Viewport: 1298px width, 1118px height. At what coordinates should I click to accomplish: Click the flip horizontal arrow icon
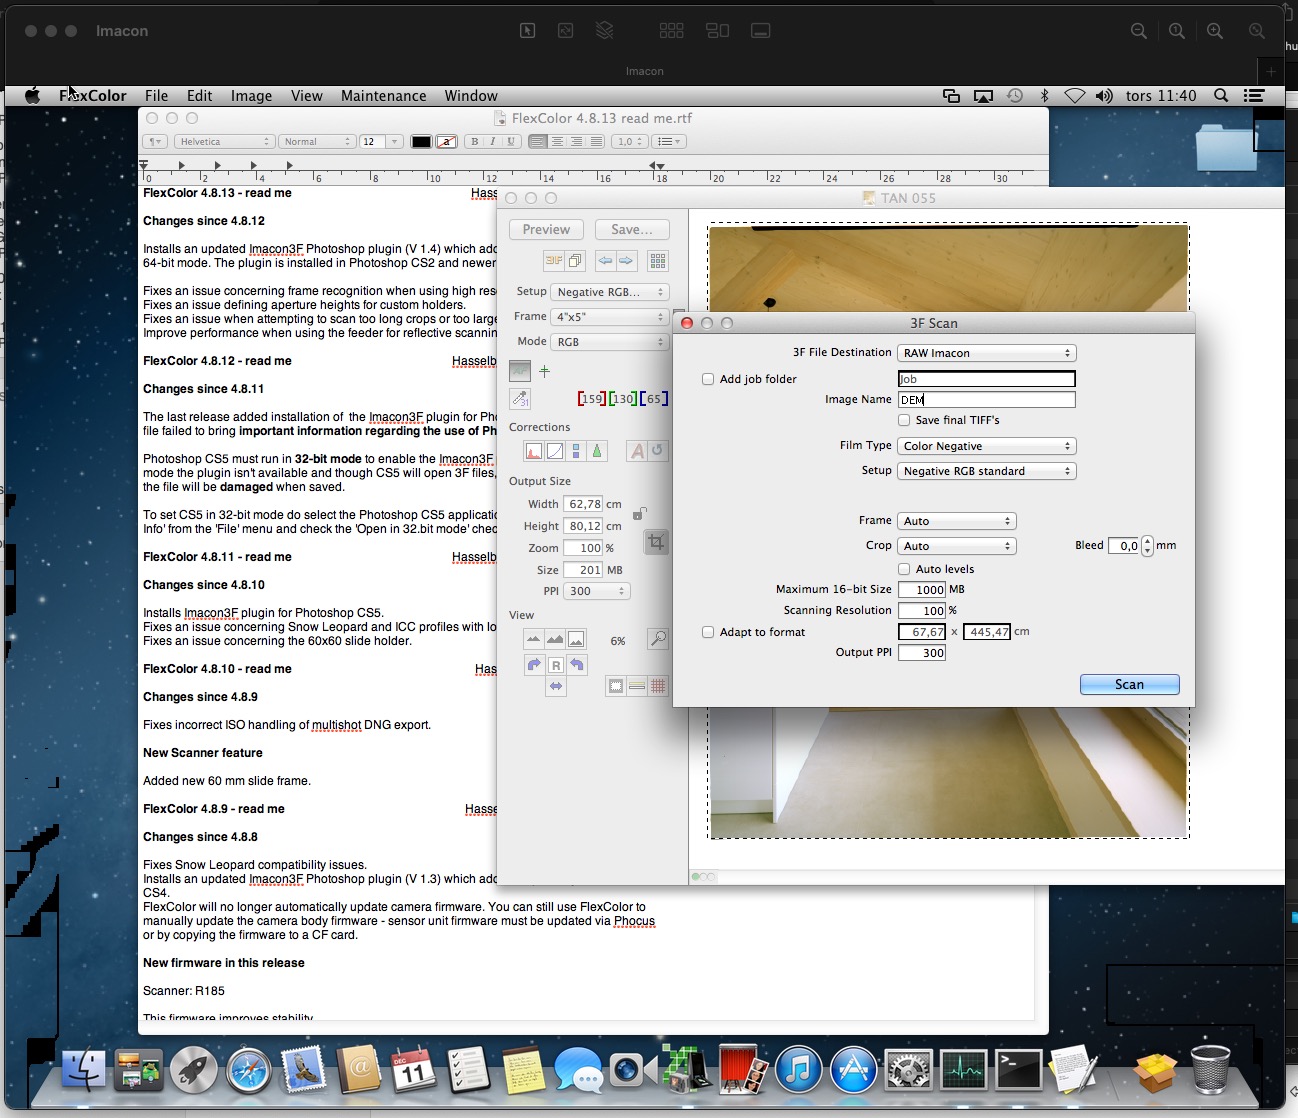[556, 686]
